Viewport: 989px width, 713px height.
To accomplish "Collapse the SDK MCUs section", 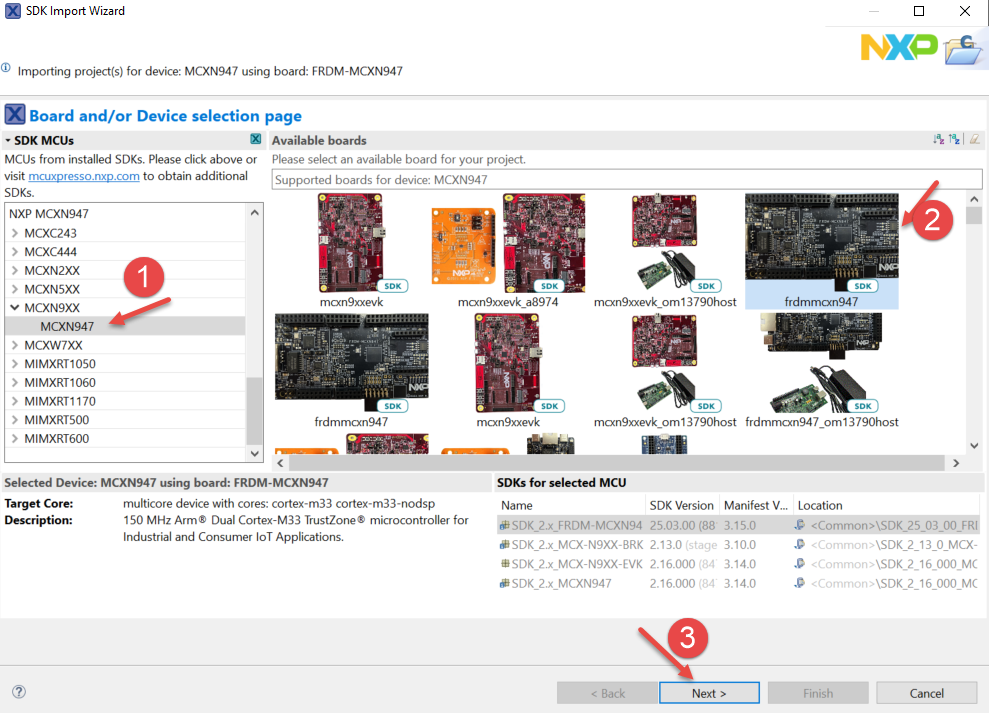I will tap(8, 138).
